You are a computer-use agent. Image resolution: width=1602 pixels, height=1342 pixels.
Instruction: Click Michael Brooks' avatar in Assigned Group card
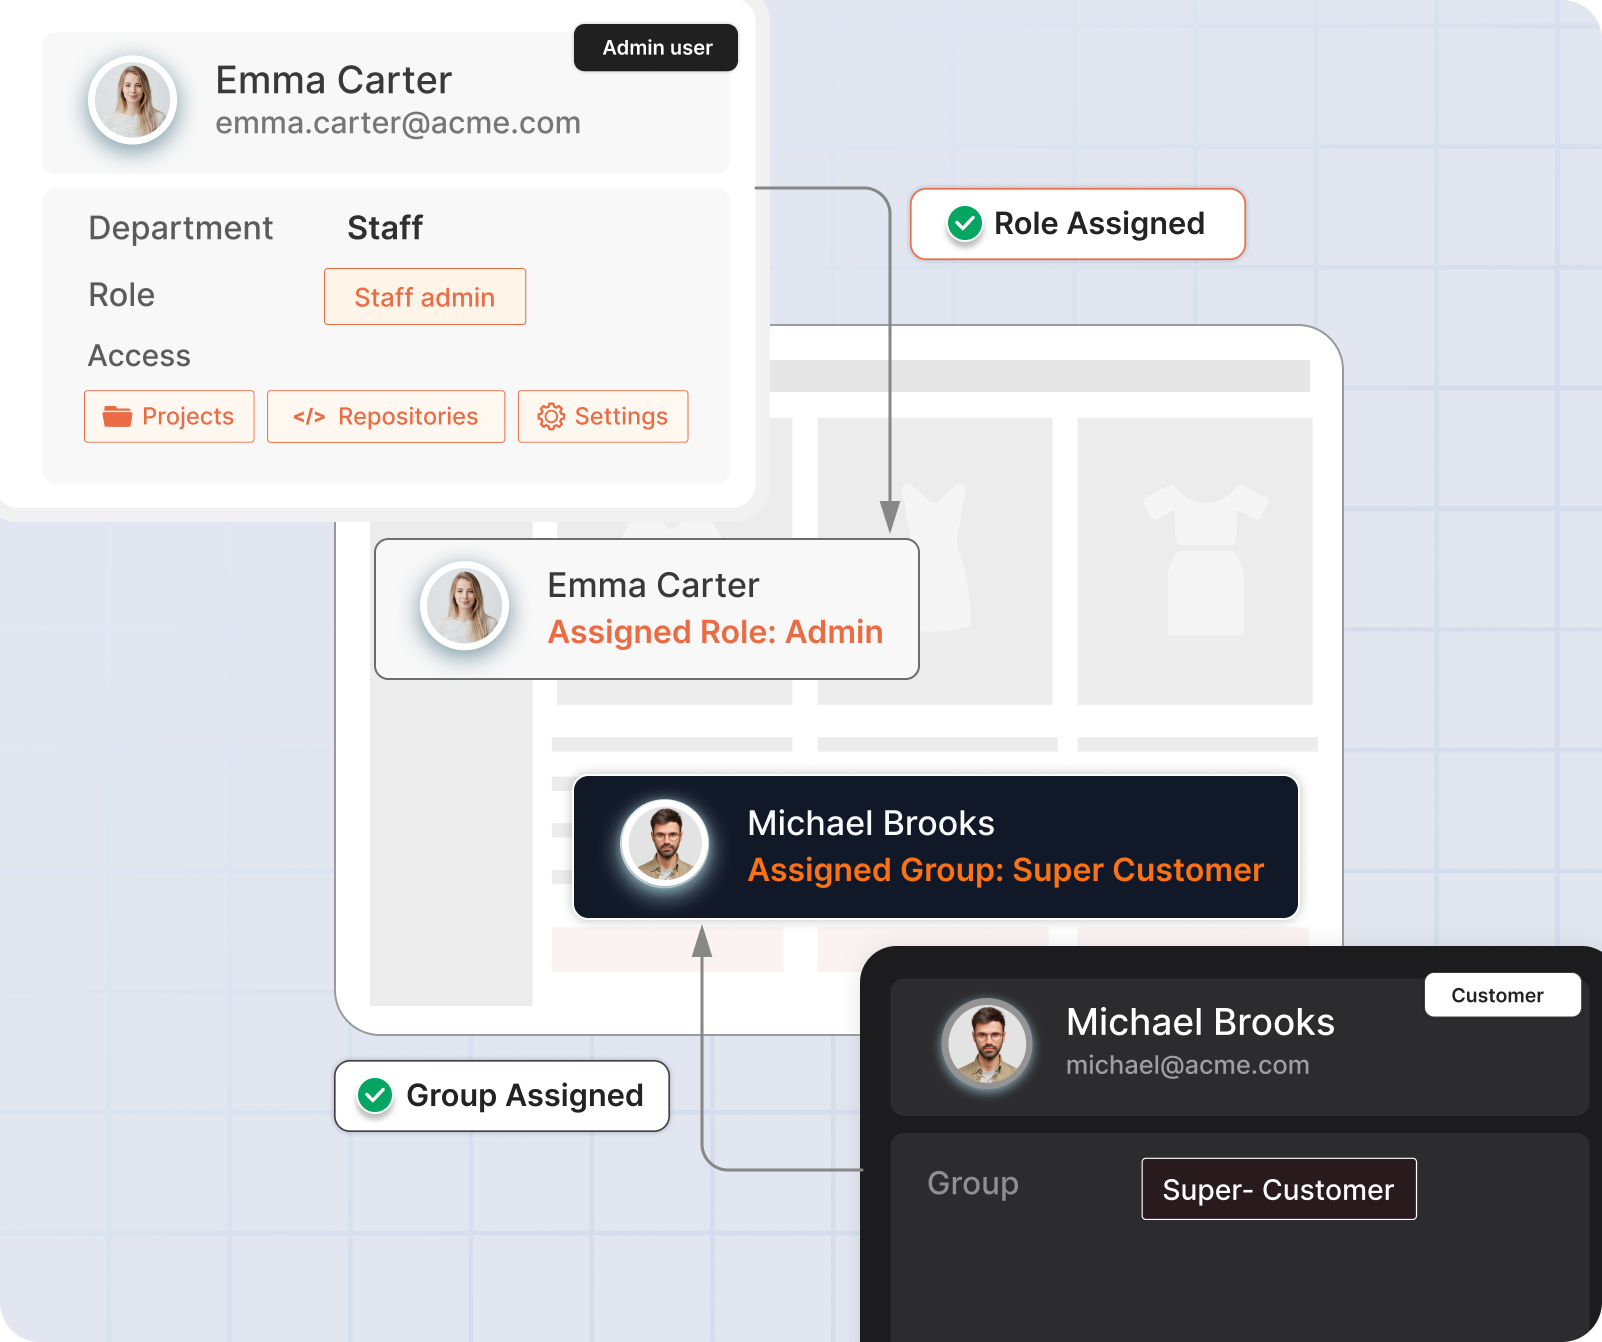pos(665,844)
